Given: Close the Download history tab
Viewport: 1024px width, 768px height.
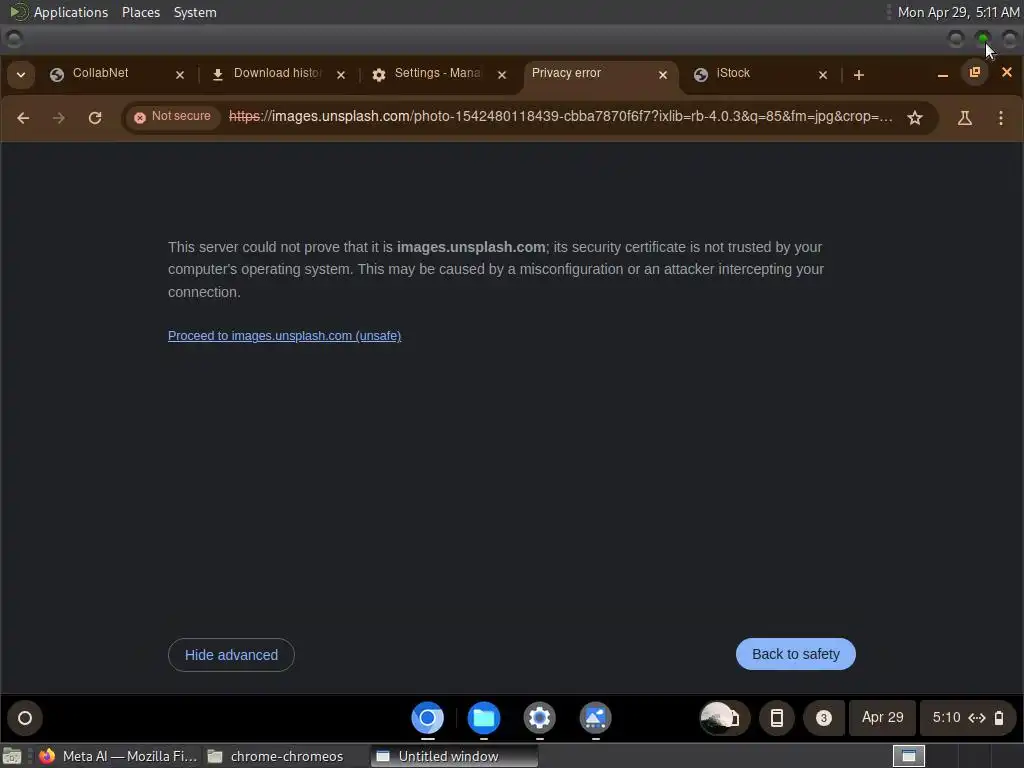Looking at the screenshot, I should [341, 75].
